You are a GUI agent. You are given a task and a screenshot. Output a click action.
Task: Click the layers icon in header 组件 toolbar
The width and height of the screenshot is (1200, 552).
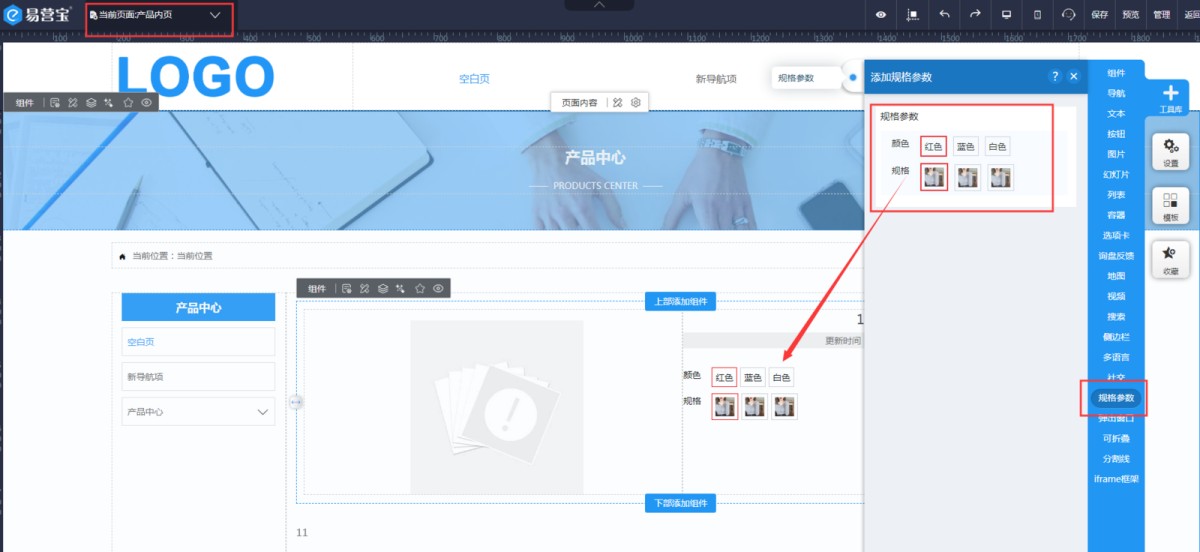[x=91, y=102]
